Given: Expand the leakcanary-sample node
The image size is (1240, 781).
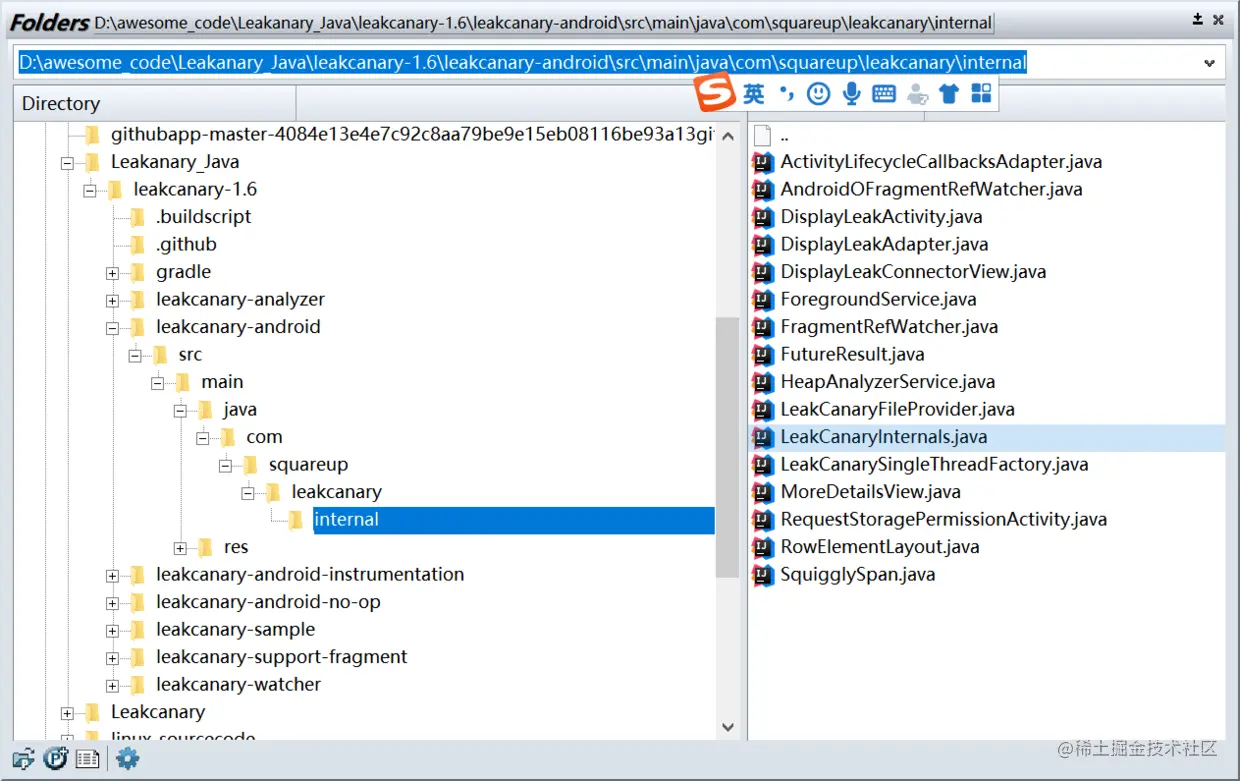Looking at the screenshot, I should tap(112, 631).
